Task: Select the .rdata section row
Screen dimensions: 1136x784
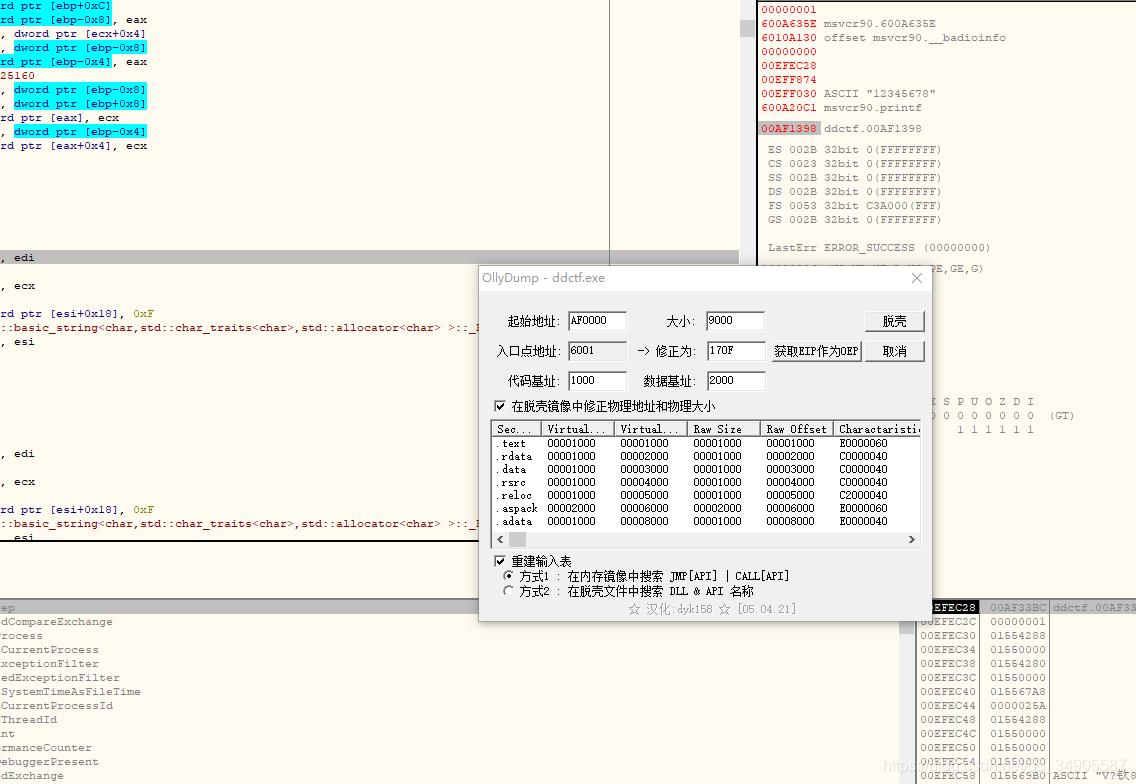Action: coord(706,456)
